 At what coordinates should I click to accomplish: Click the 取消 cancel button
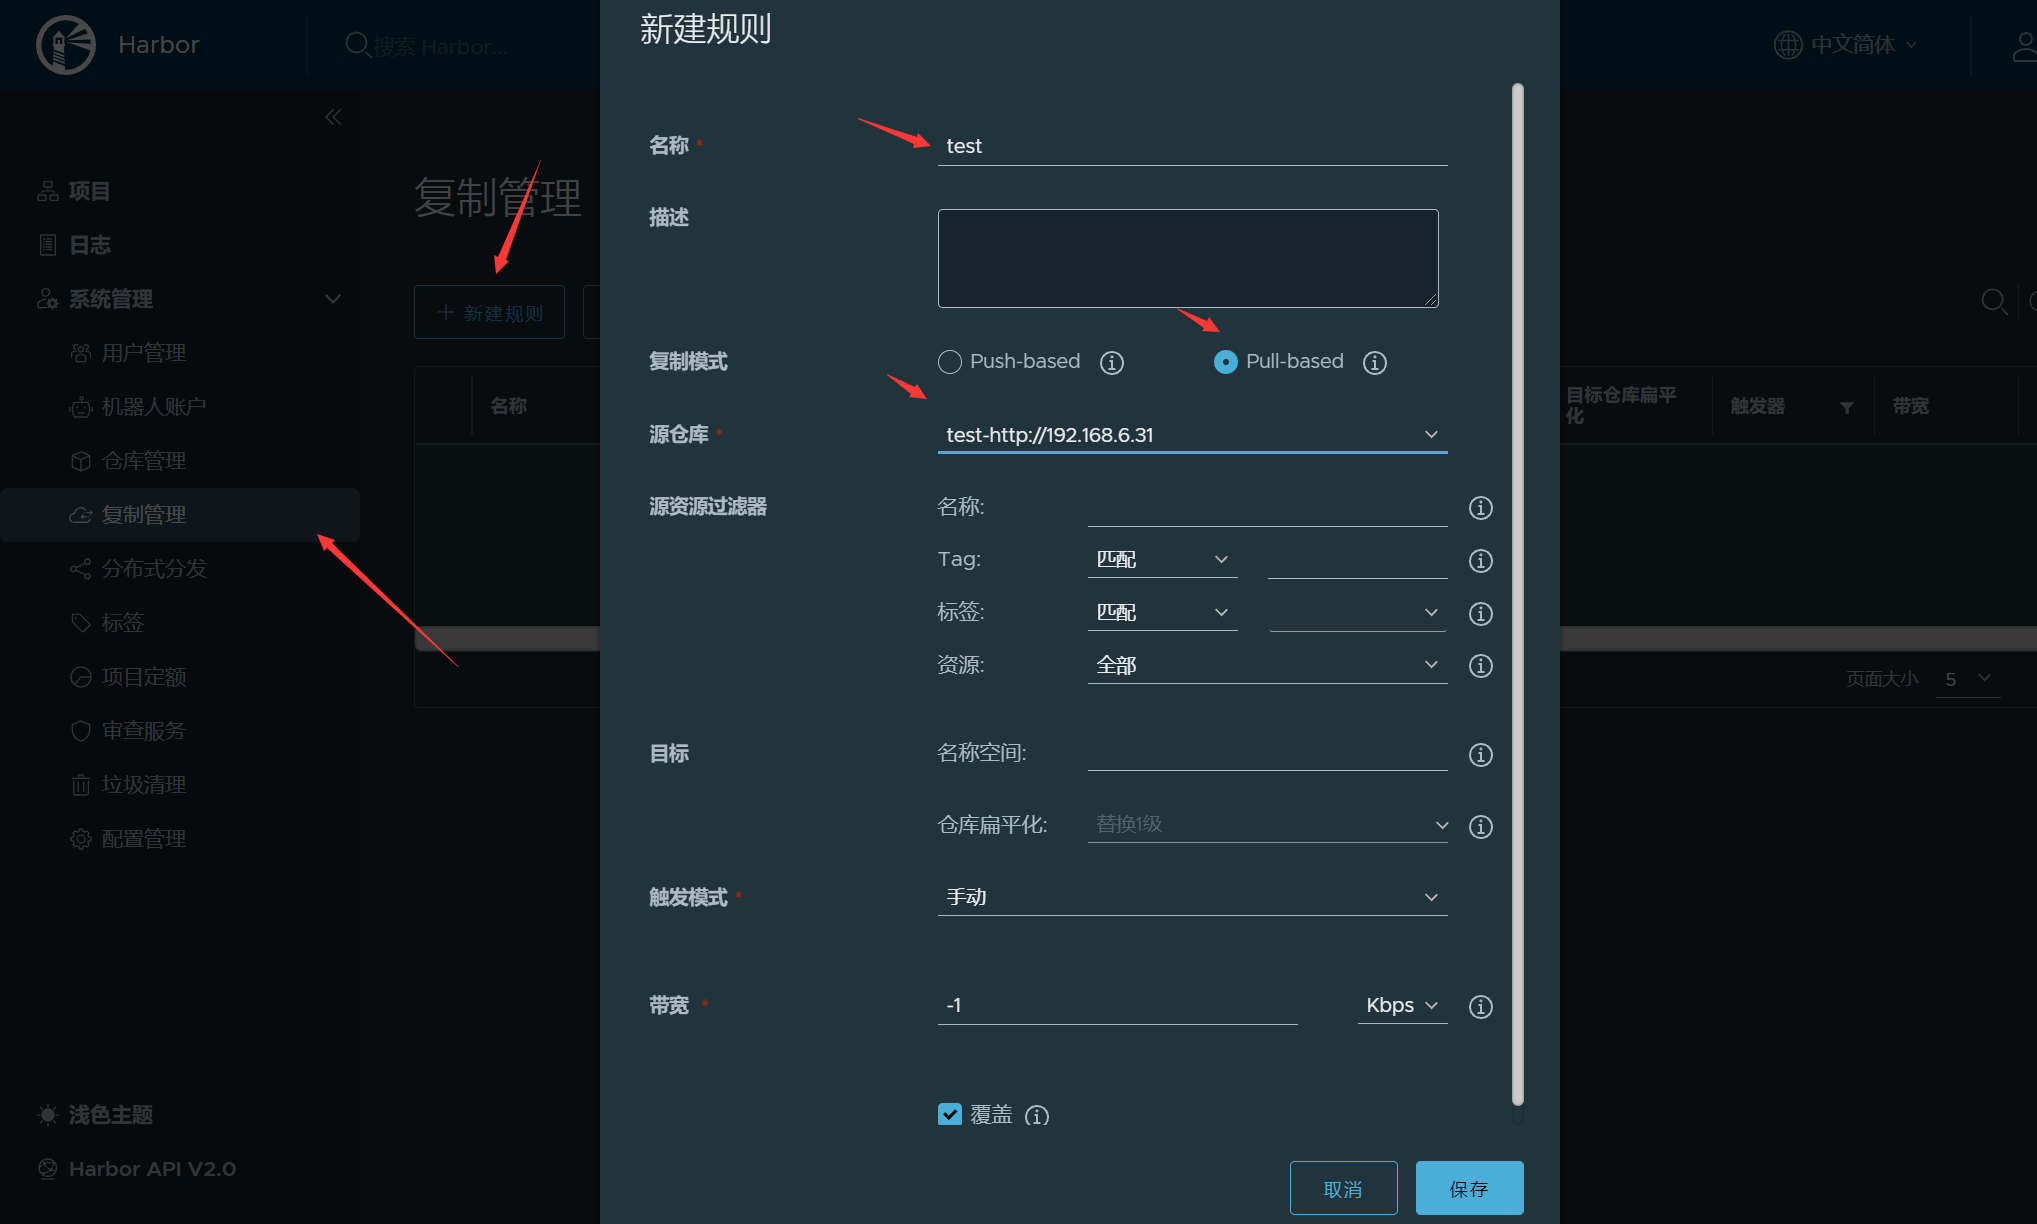(x=1343, y=1188)
